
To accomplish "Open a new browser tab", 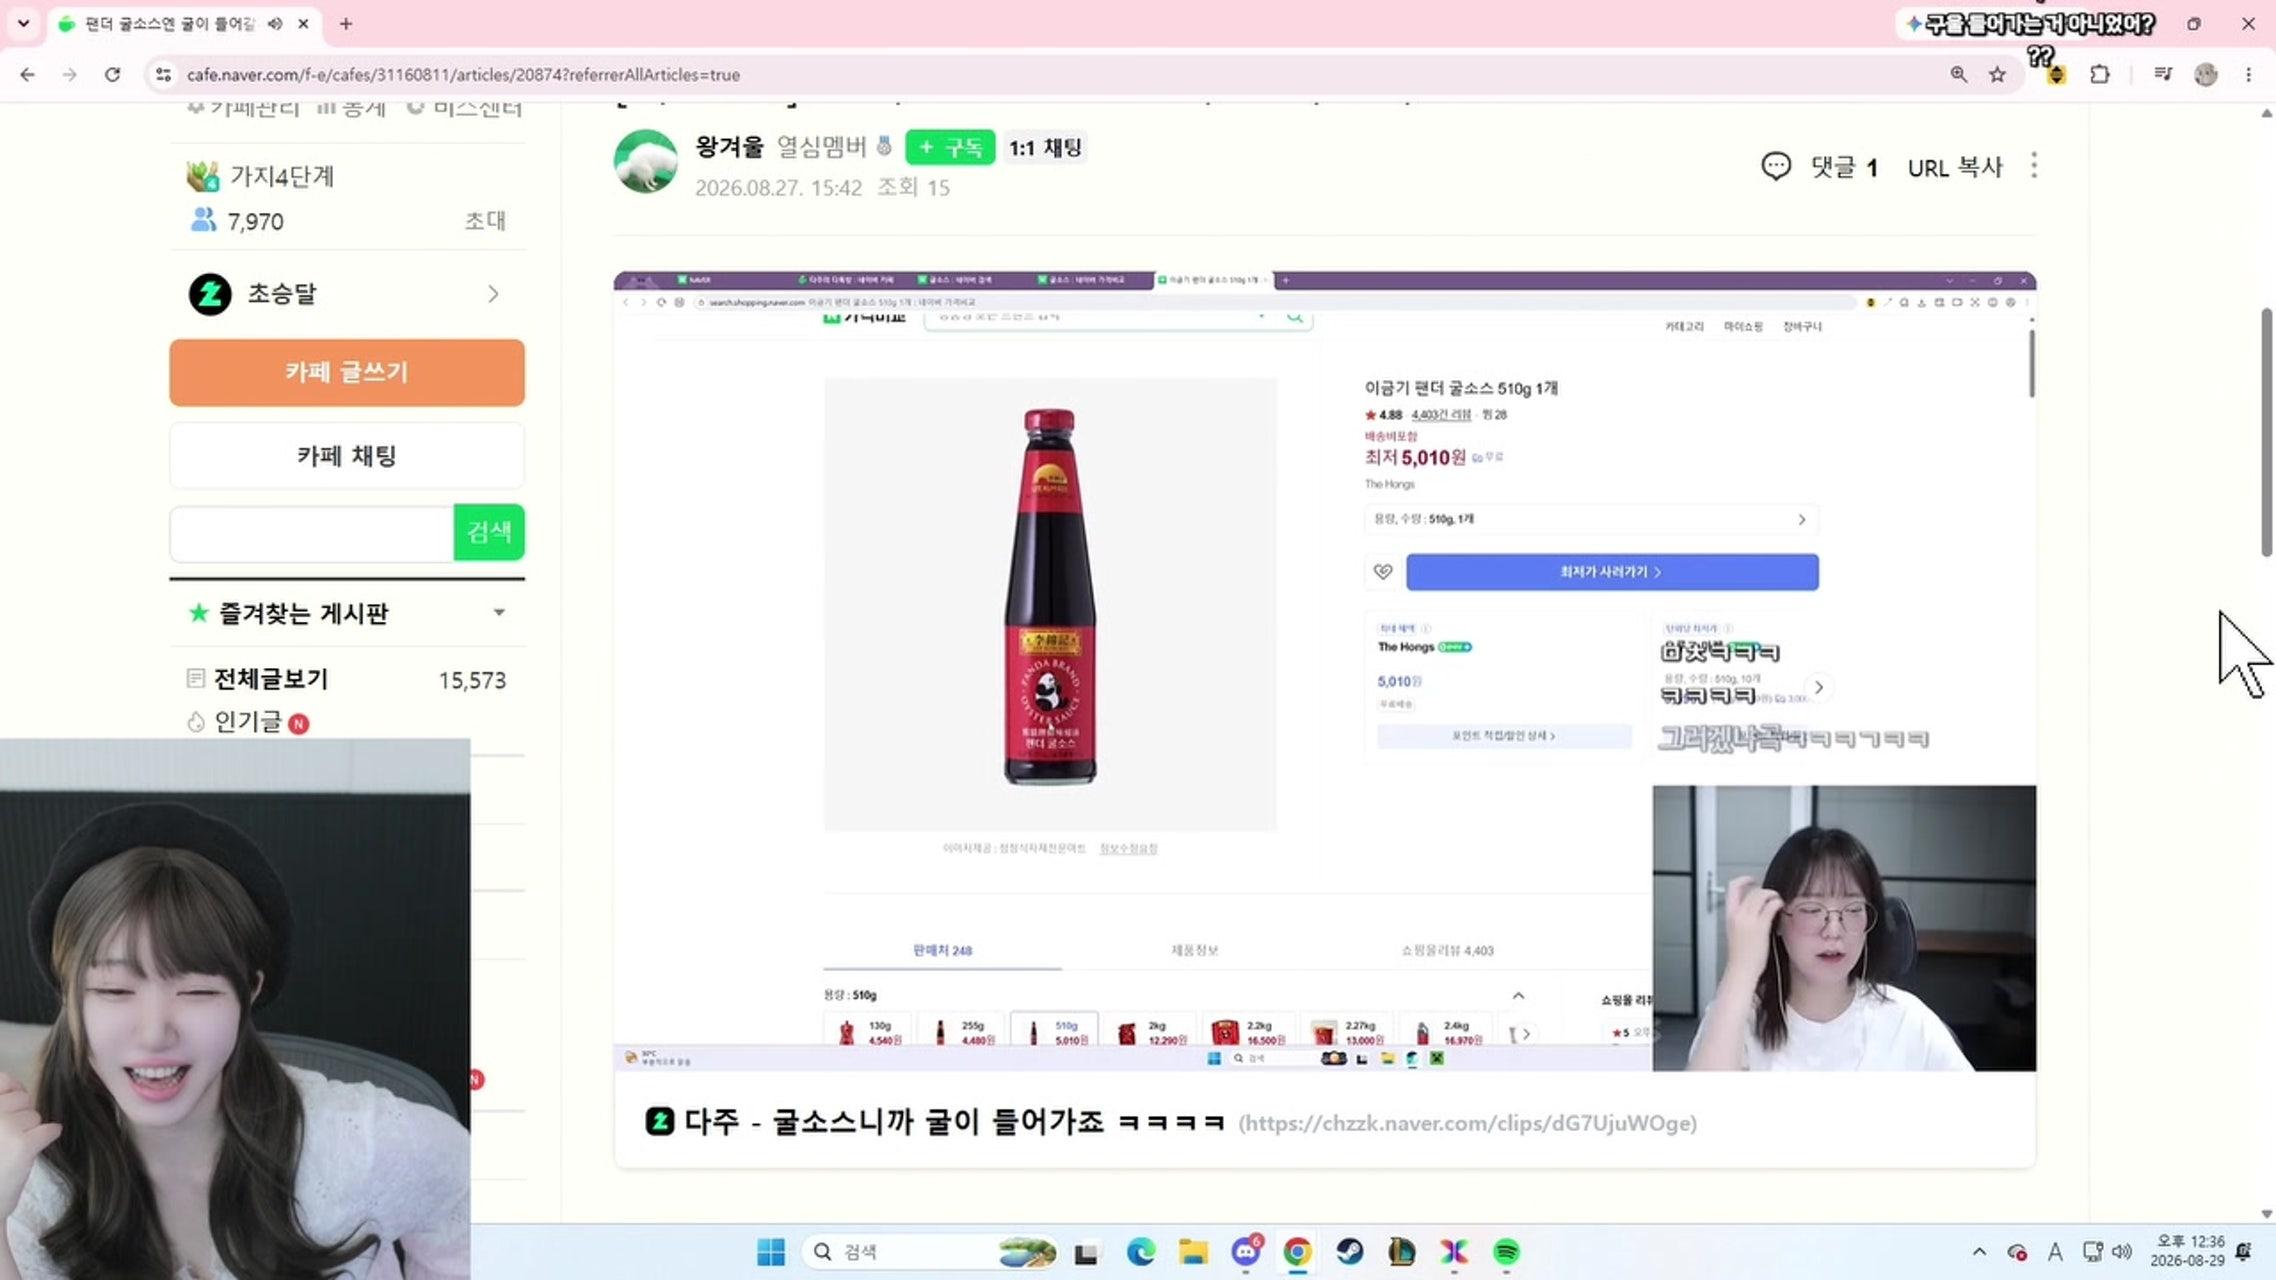I will [x=346, y=24].
